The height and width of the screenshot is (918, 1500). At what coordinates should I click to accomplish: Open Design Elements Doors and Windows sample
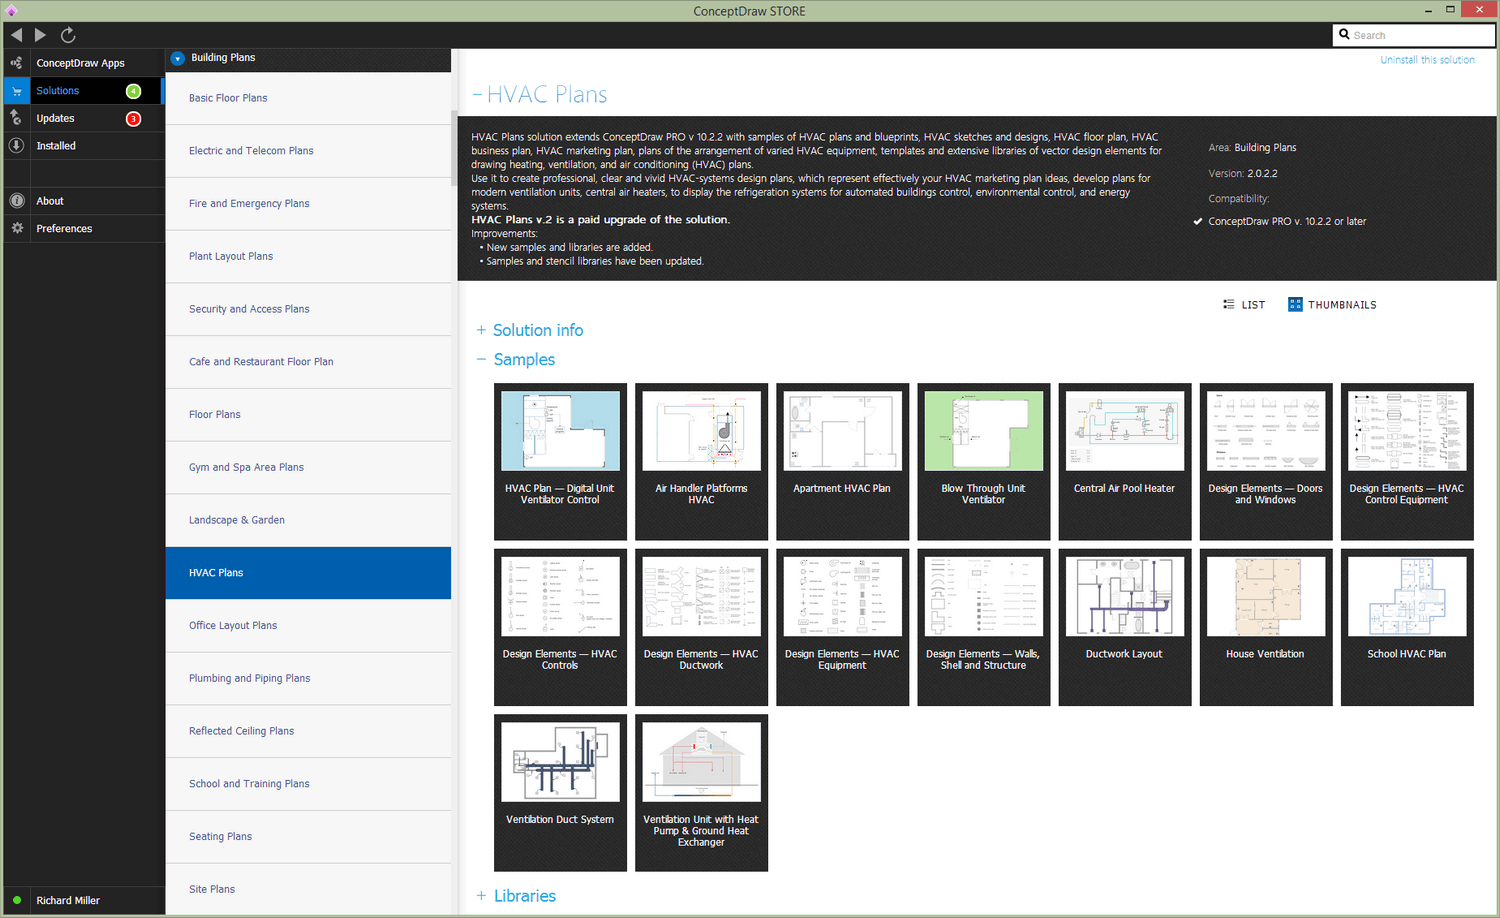[1266, 462]
